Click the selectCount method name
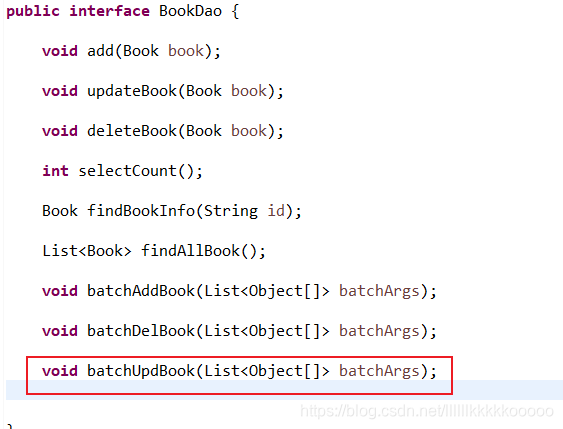 point(127,171)
